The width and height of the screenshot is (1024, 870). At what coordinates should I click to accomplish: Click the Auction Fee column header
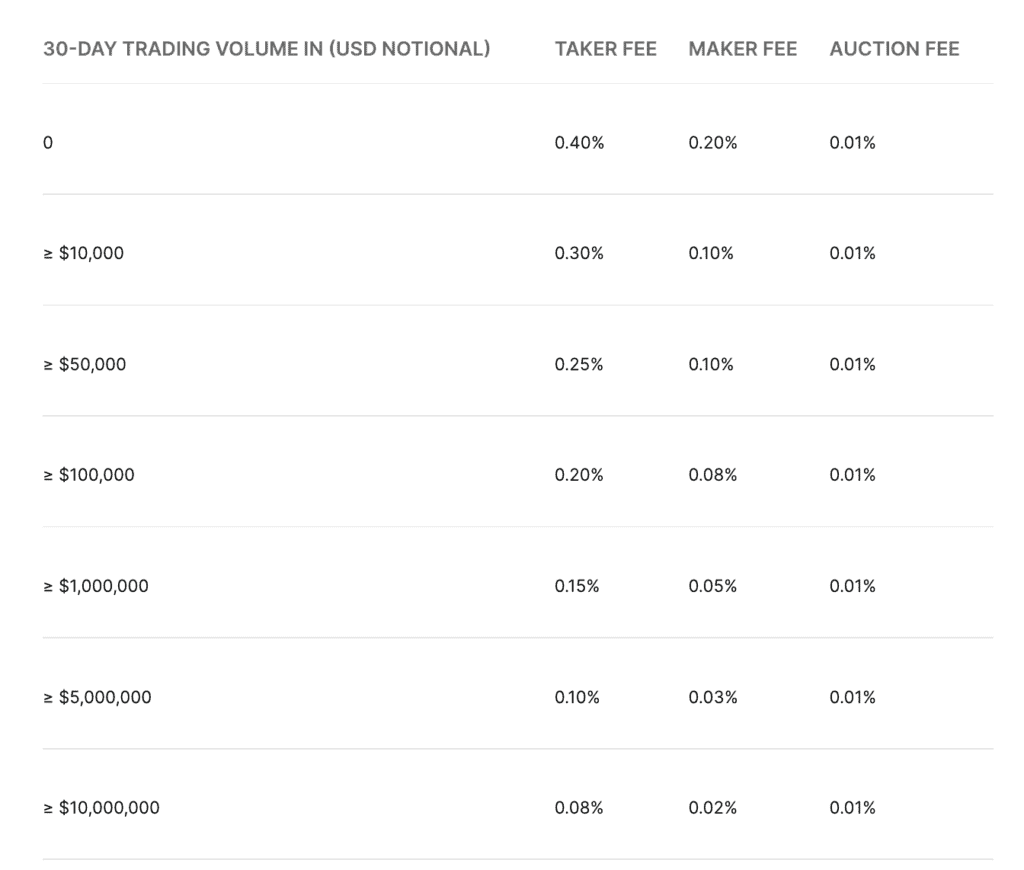click(x=894, y=49)
